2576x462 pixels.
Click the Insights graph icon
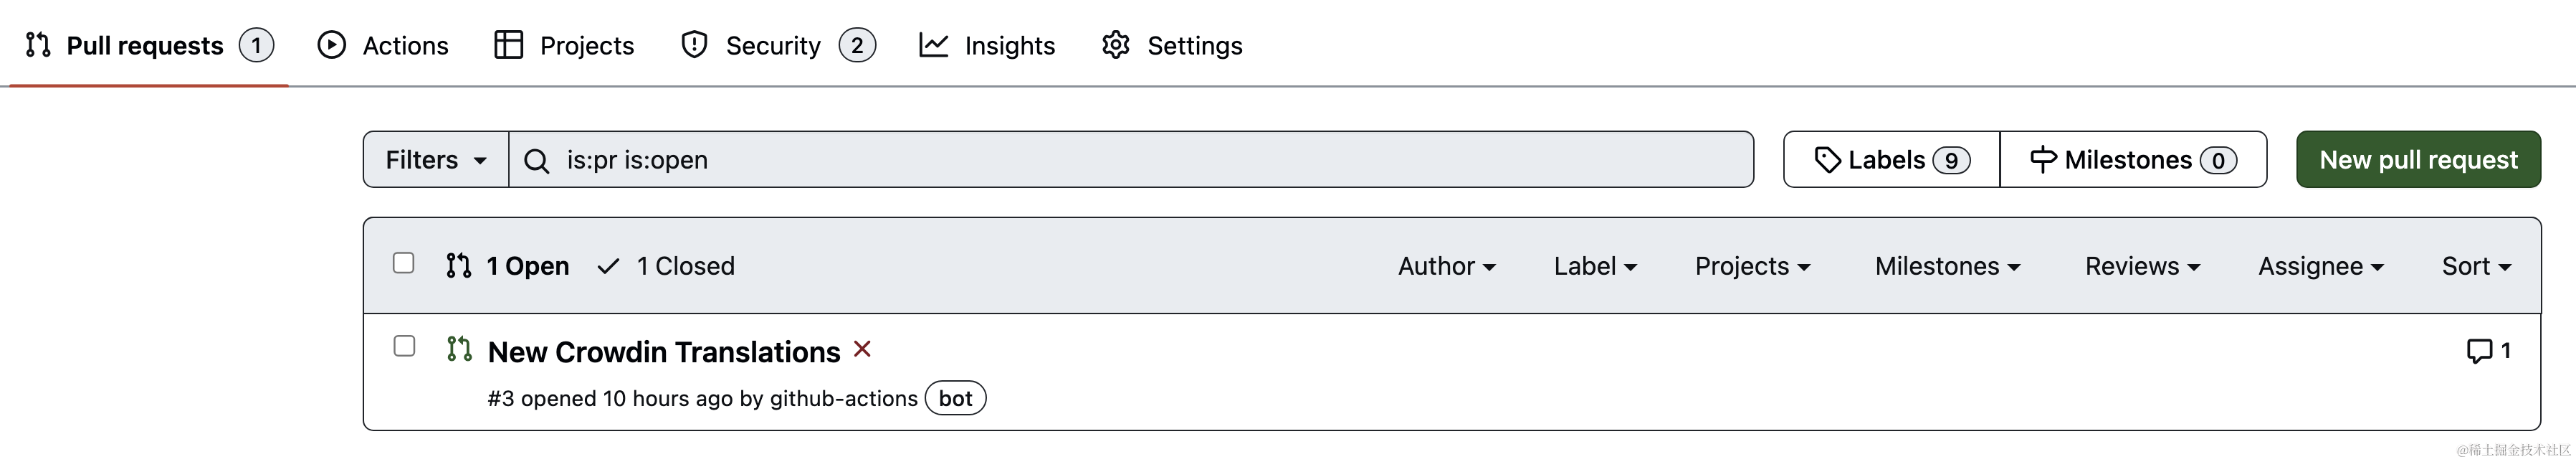[x=933, y=45]
